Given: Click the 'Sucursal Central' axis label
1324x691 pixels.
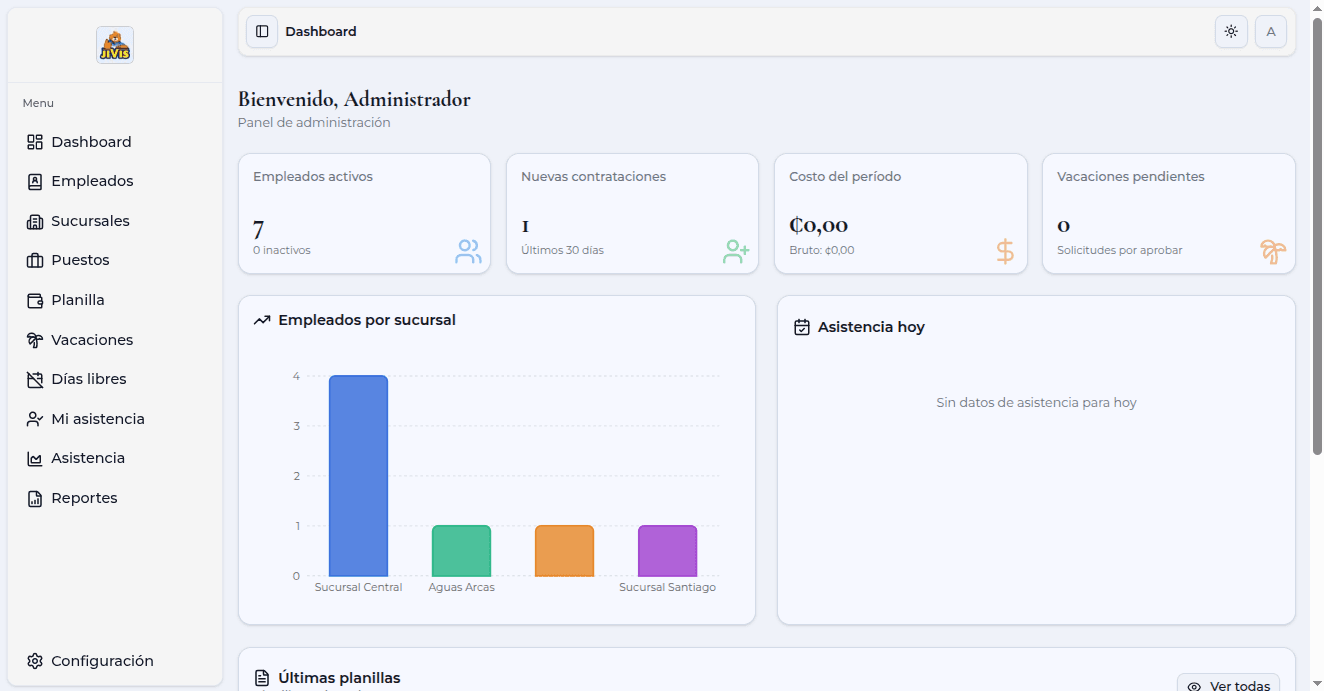Looking at the screenshot, I should [x=358, y=588].
